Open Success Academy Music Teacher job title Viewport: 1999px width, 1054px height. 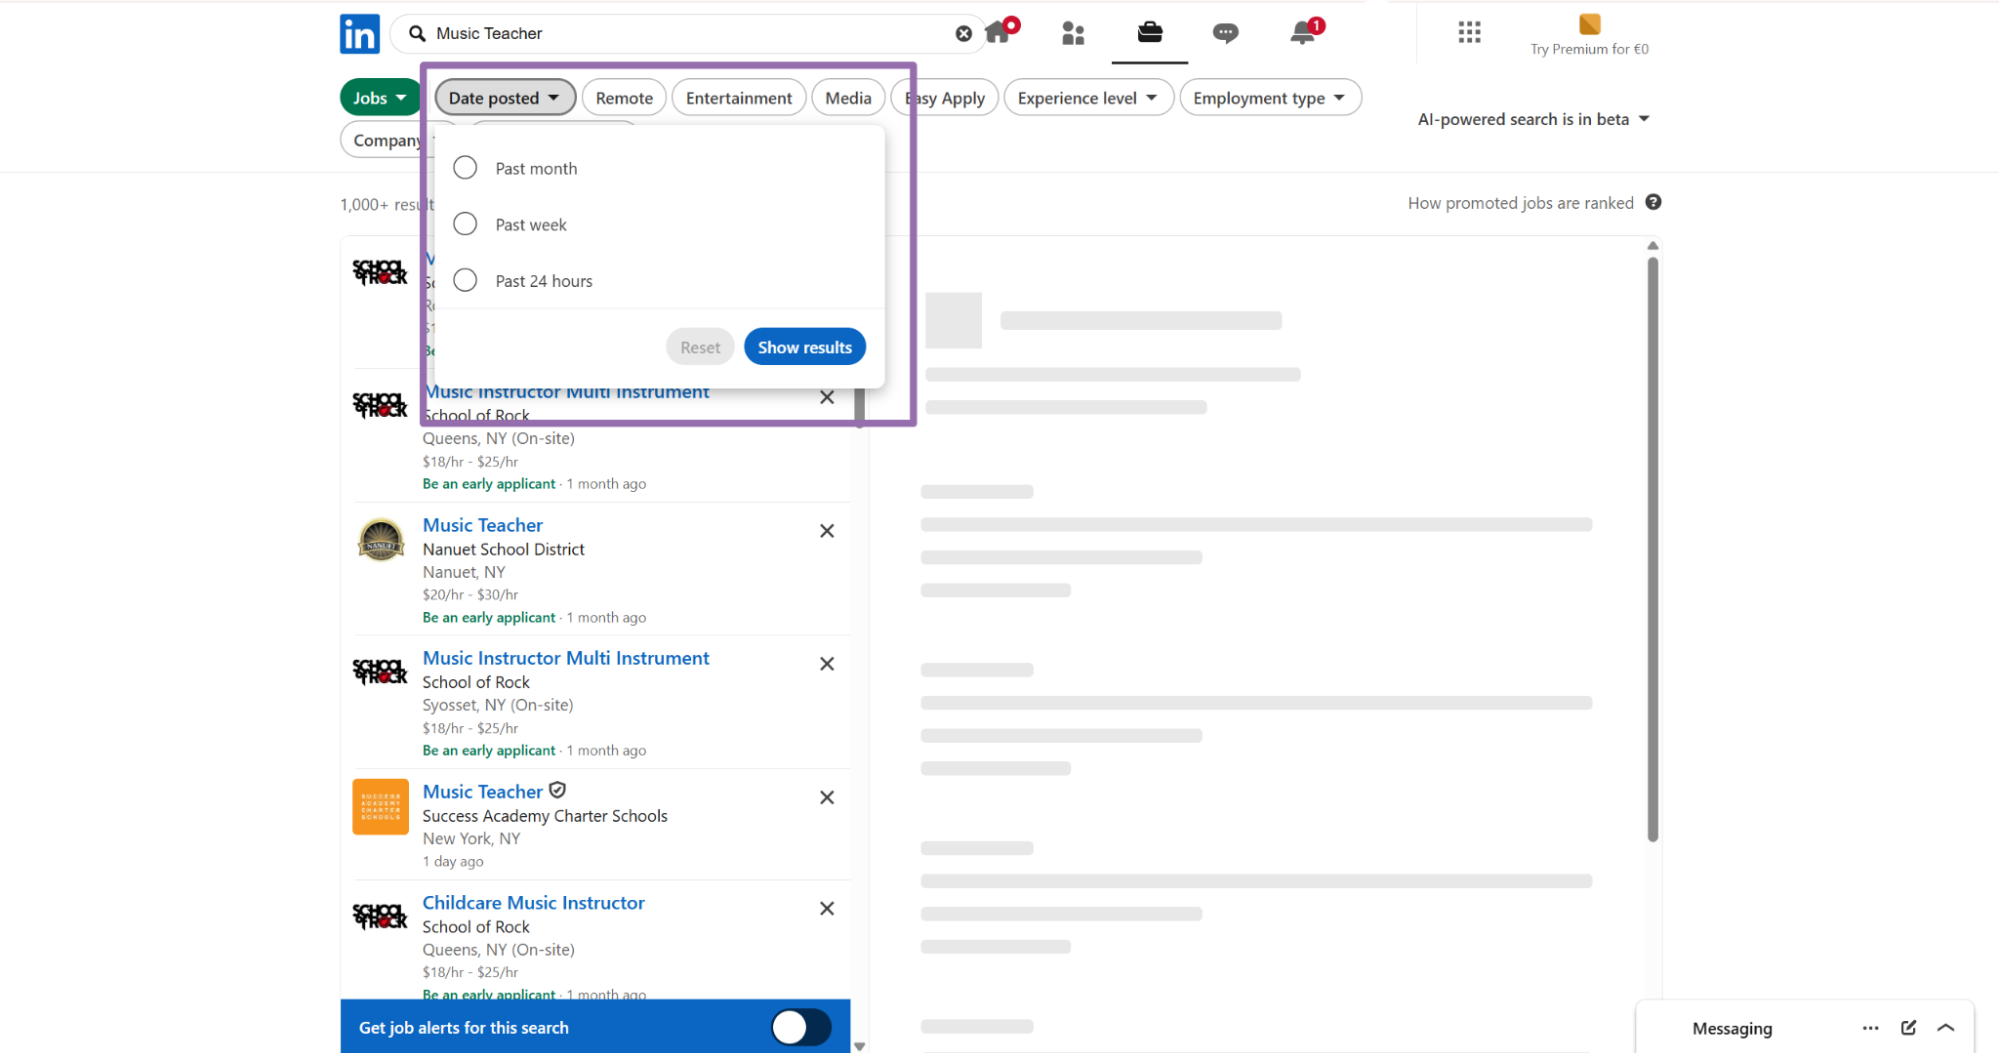pos(483,791)
